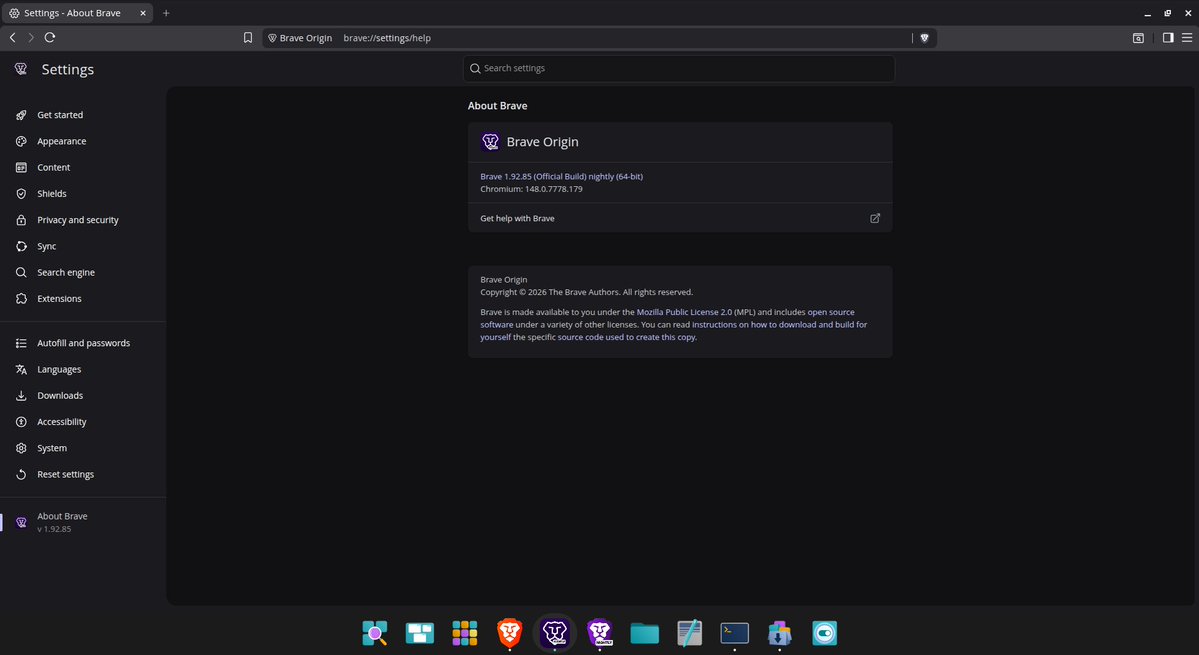Open Sync settings

pos(47,246)
